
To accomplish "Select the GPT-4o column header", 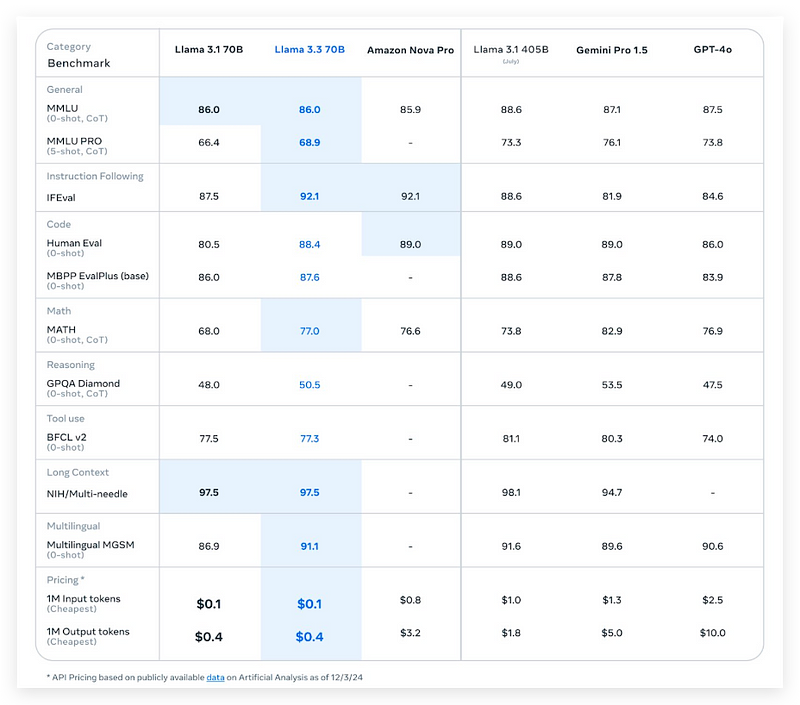I will tap(712, 48).
